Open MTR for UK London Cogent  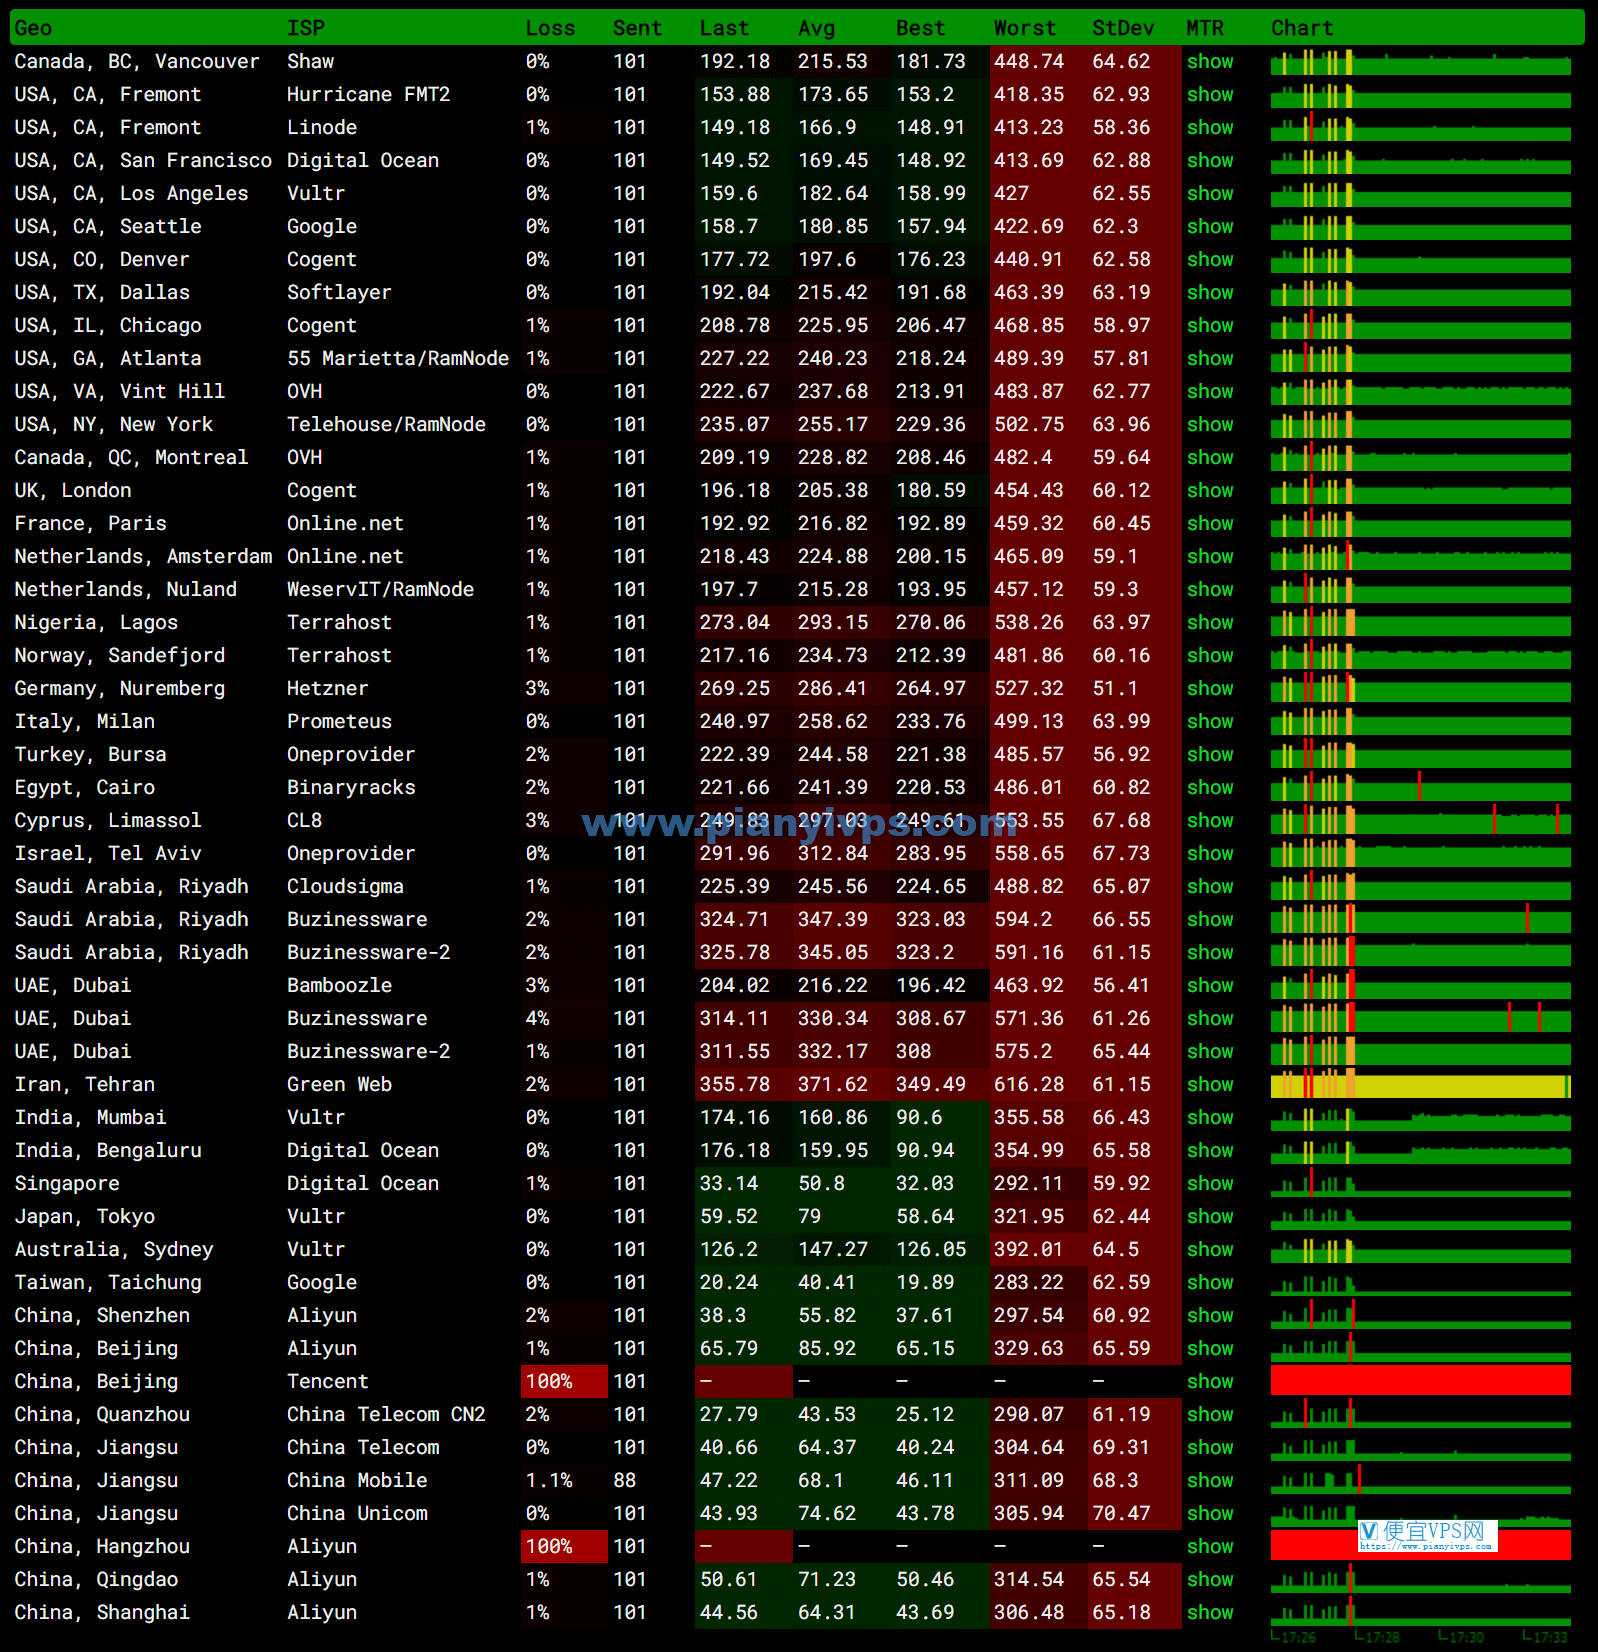tap(1210, 490)
